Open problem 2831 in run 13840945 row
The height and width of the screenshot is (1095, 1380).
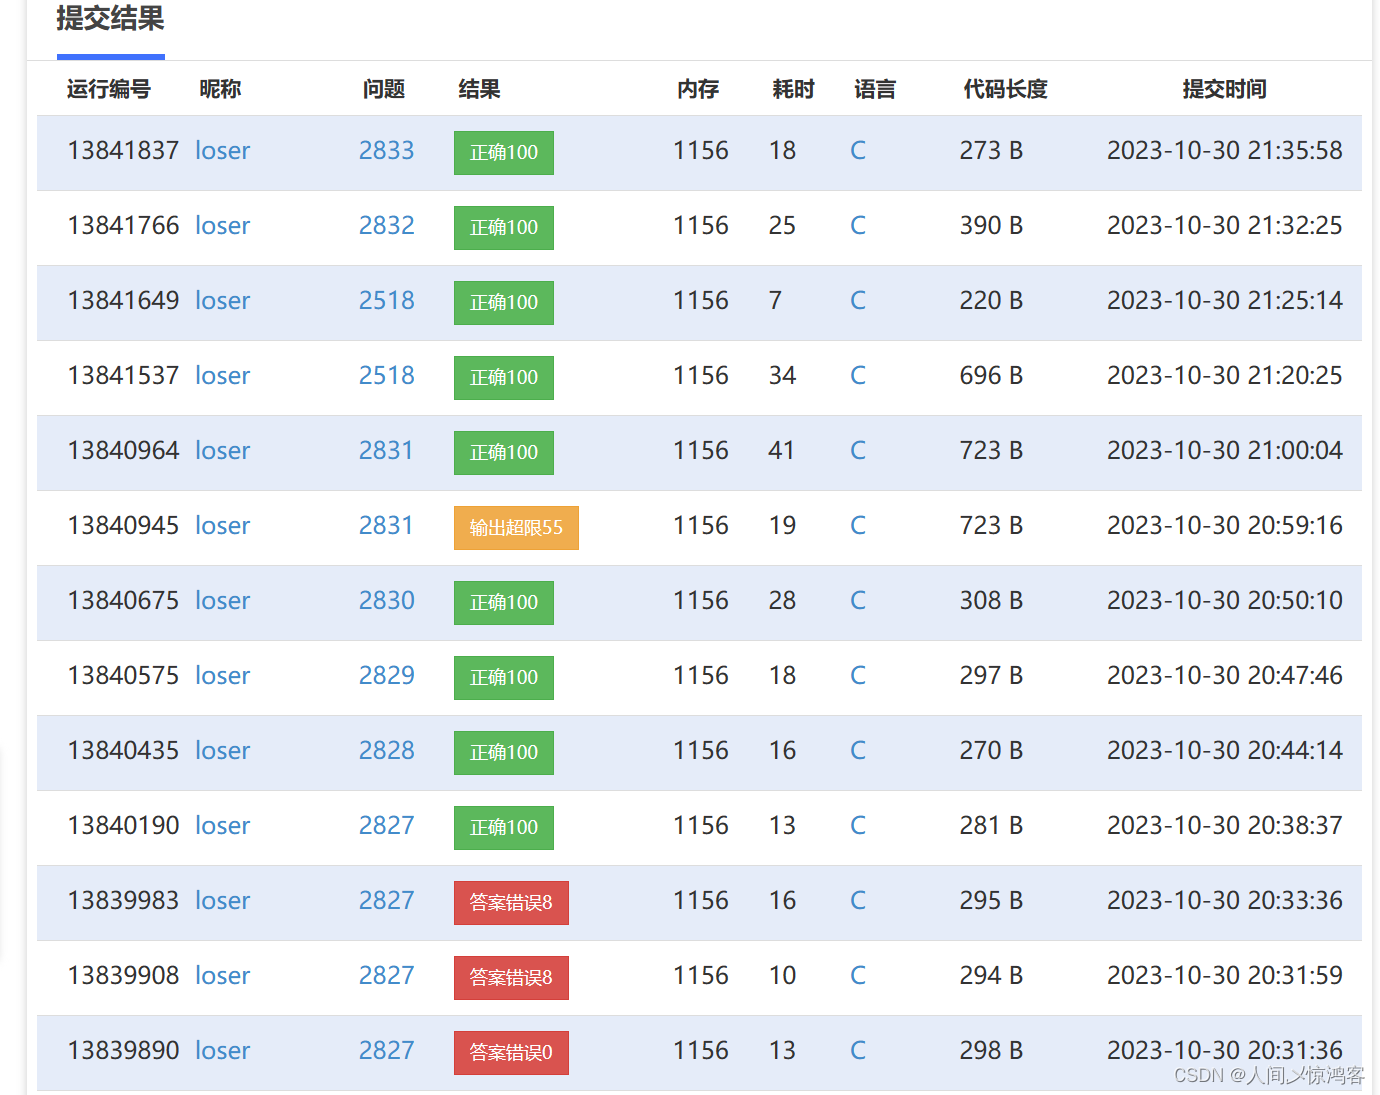(386, 526)
